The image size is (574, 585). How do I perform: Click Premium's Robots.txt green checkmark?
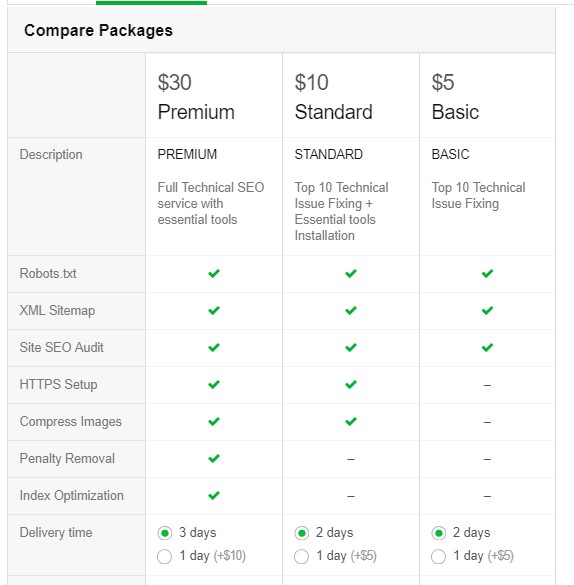[214, 273]
